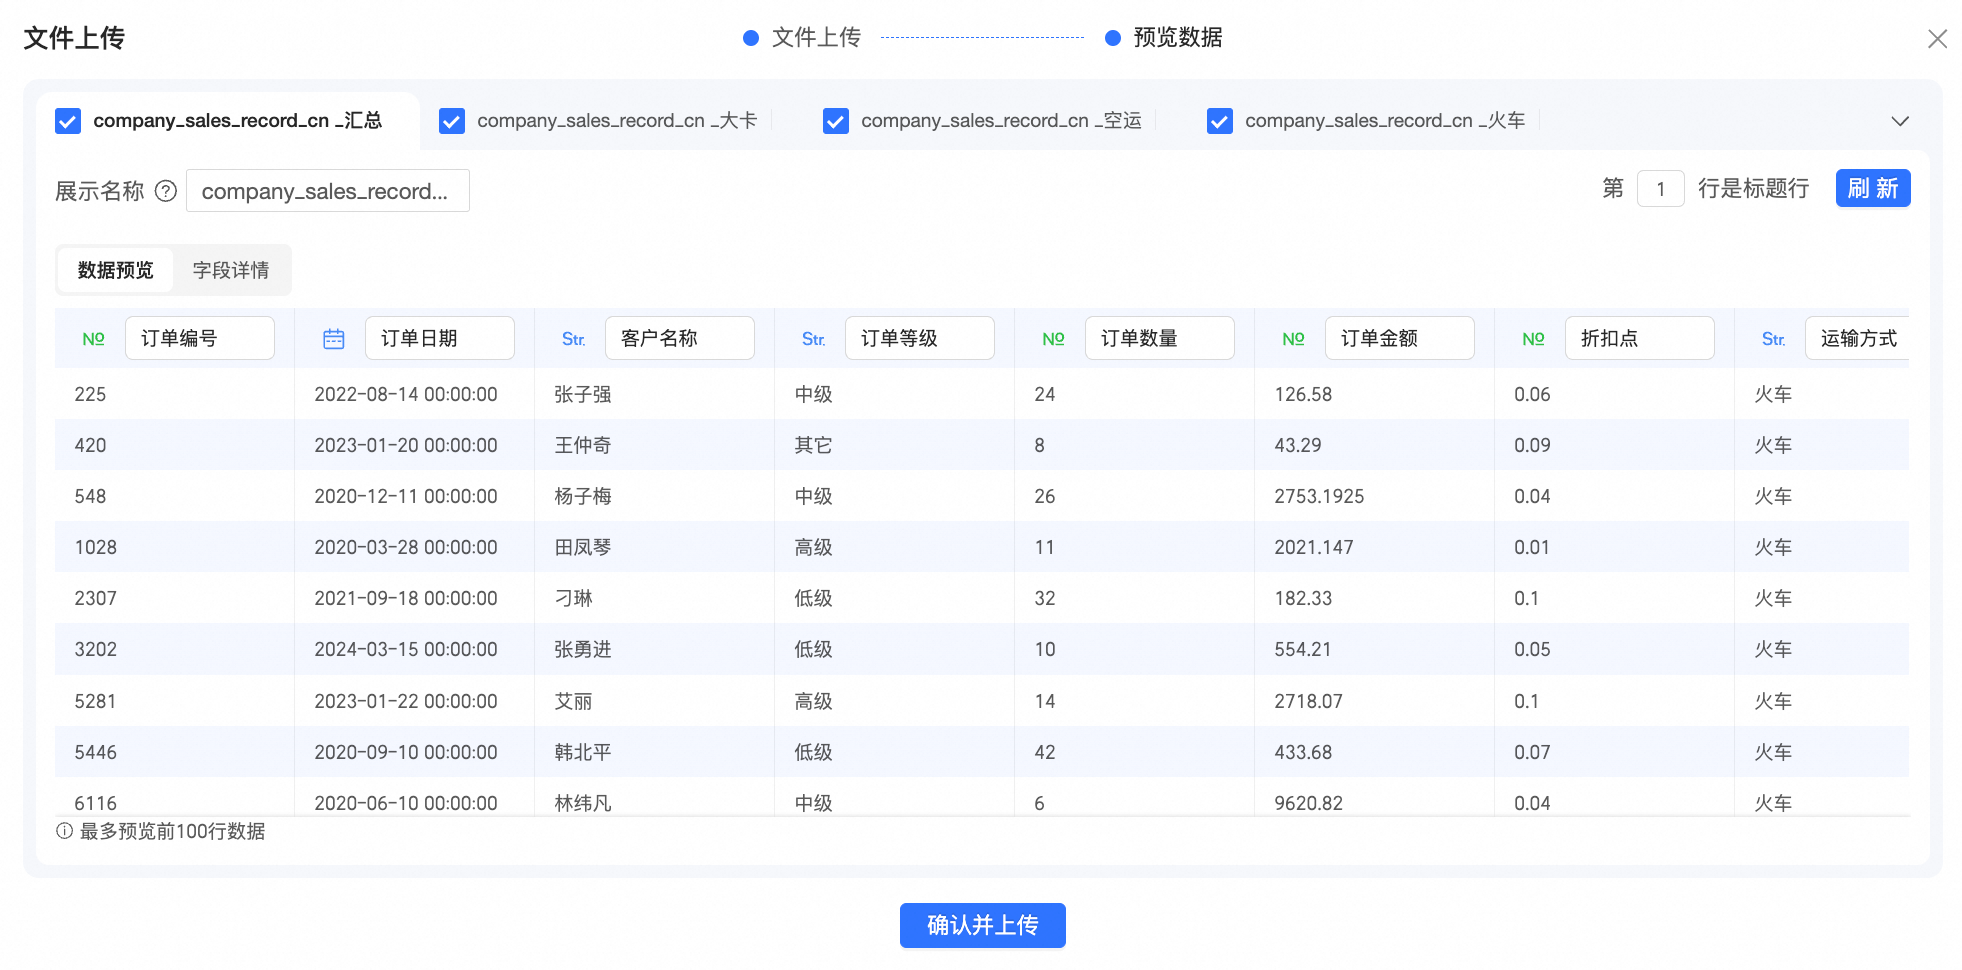The width and height of the screenshot is (1962, 970).
Task: Click the order amount 2021.147
Action: (x=1314, y=547)
